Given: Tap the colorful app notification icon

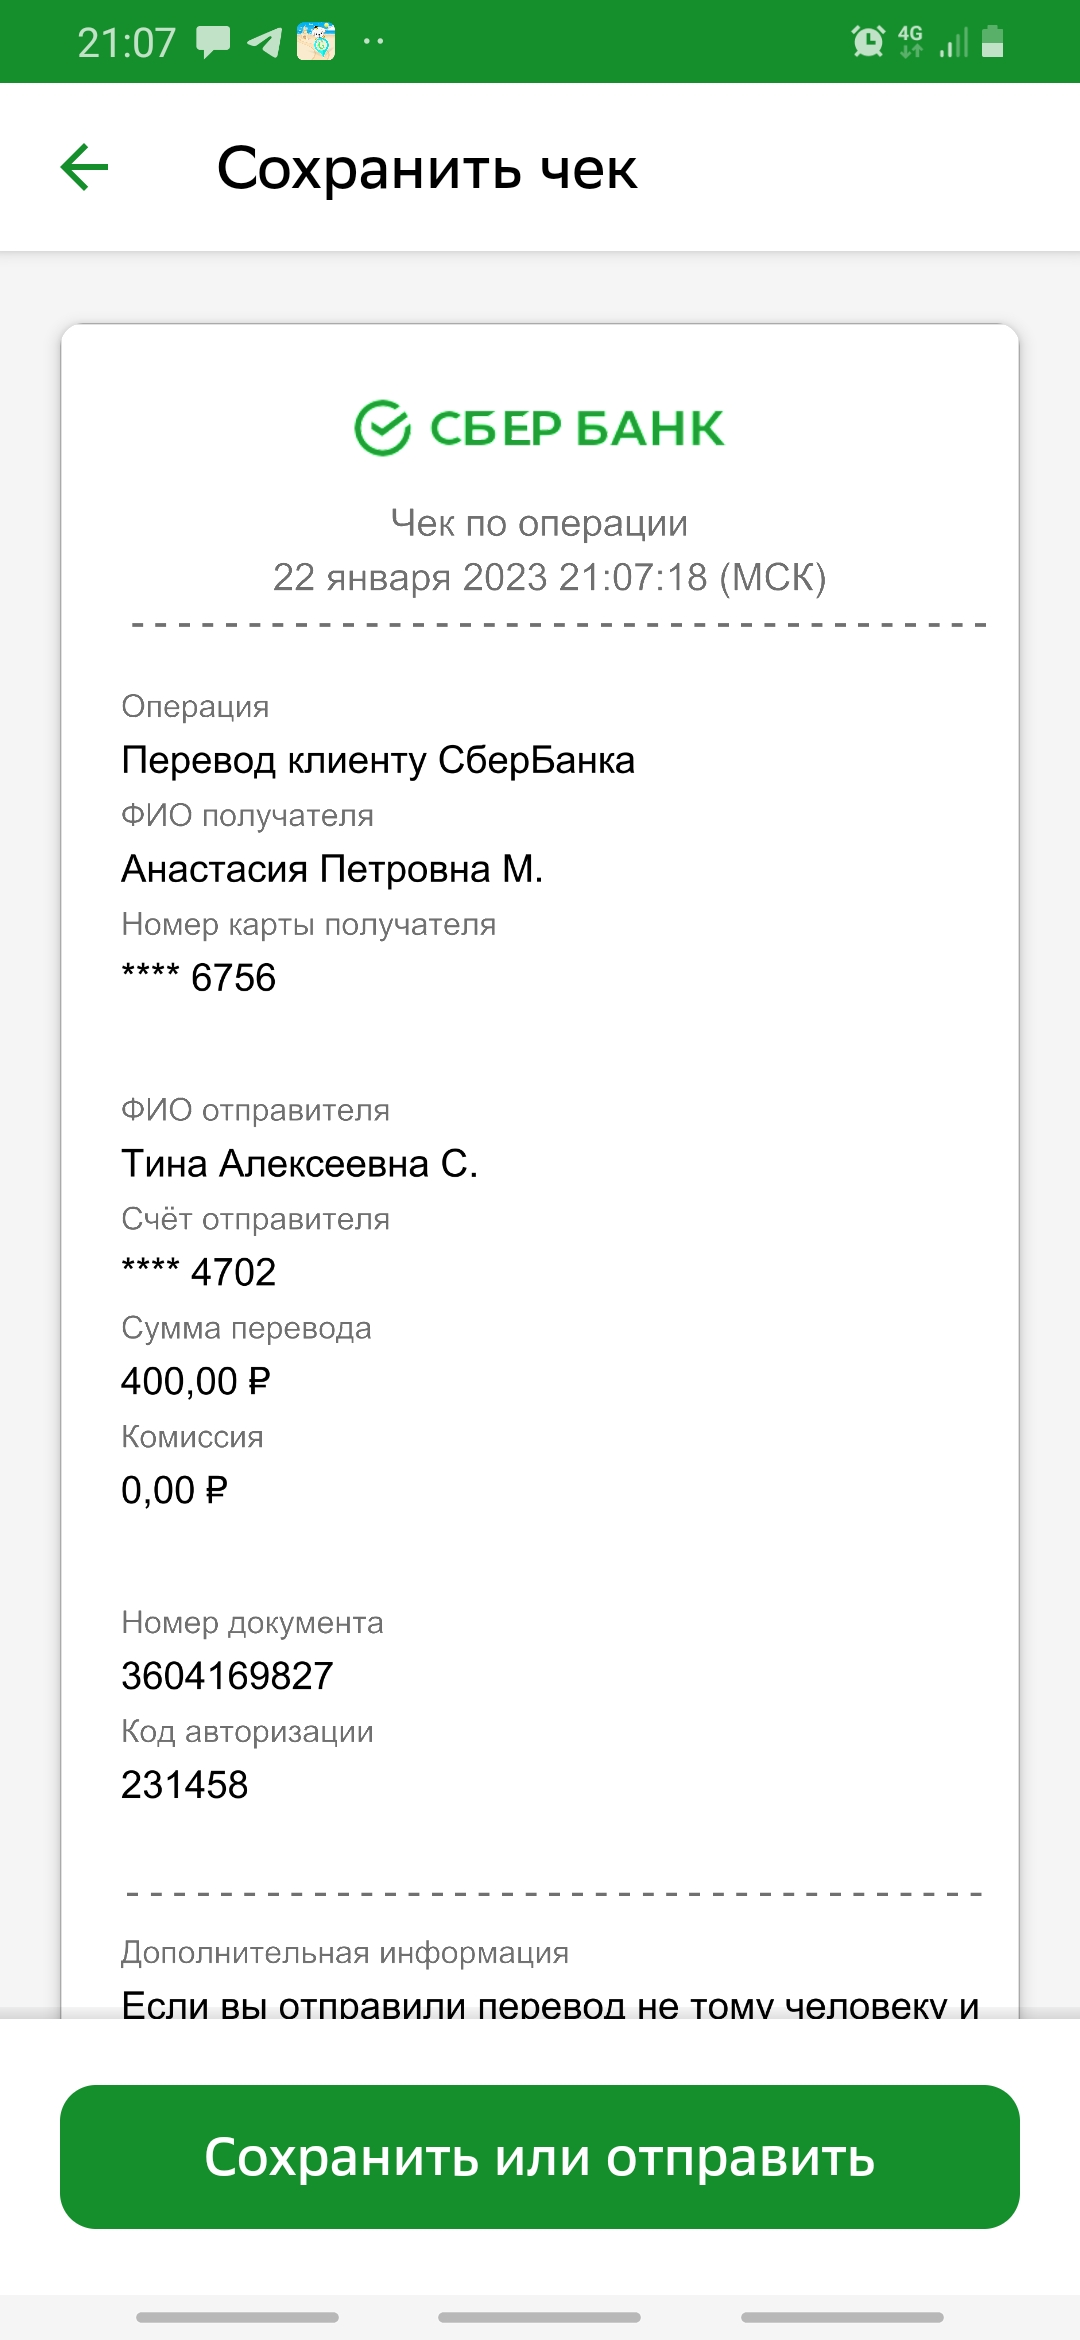Looking at the screenshot, I should (316, 42).
